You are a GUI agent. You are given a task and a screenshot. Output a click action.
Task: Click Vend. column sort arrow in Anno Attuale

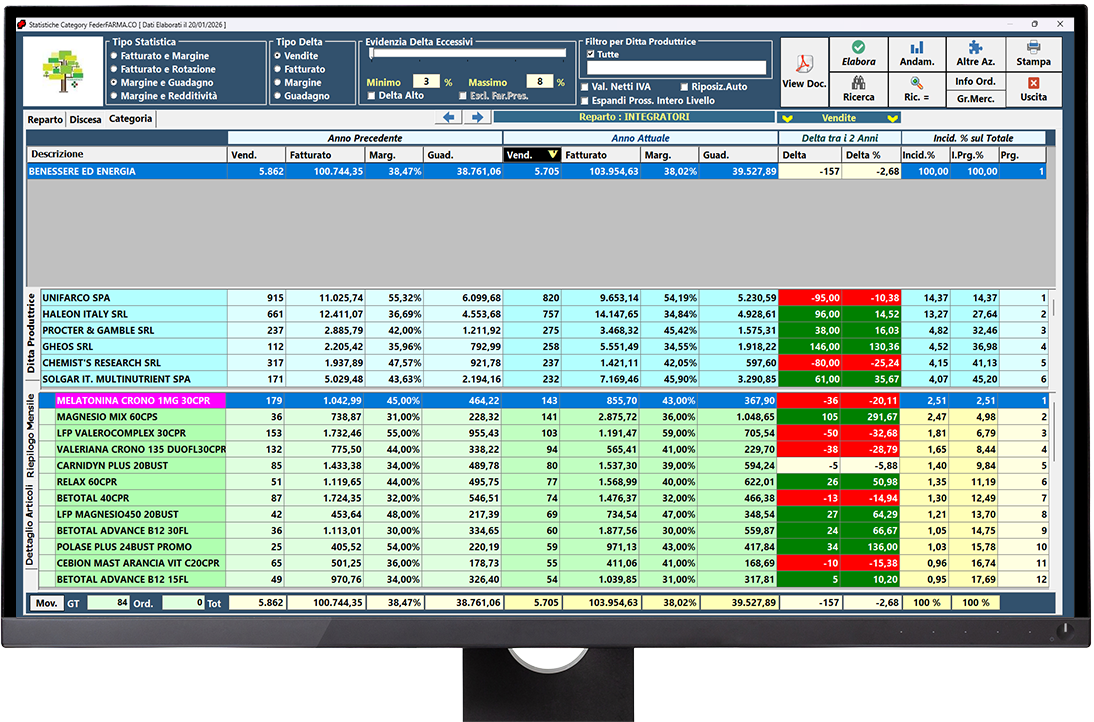click(550, 155)
